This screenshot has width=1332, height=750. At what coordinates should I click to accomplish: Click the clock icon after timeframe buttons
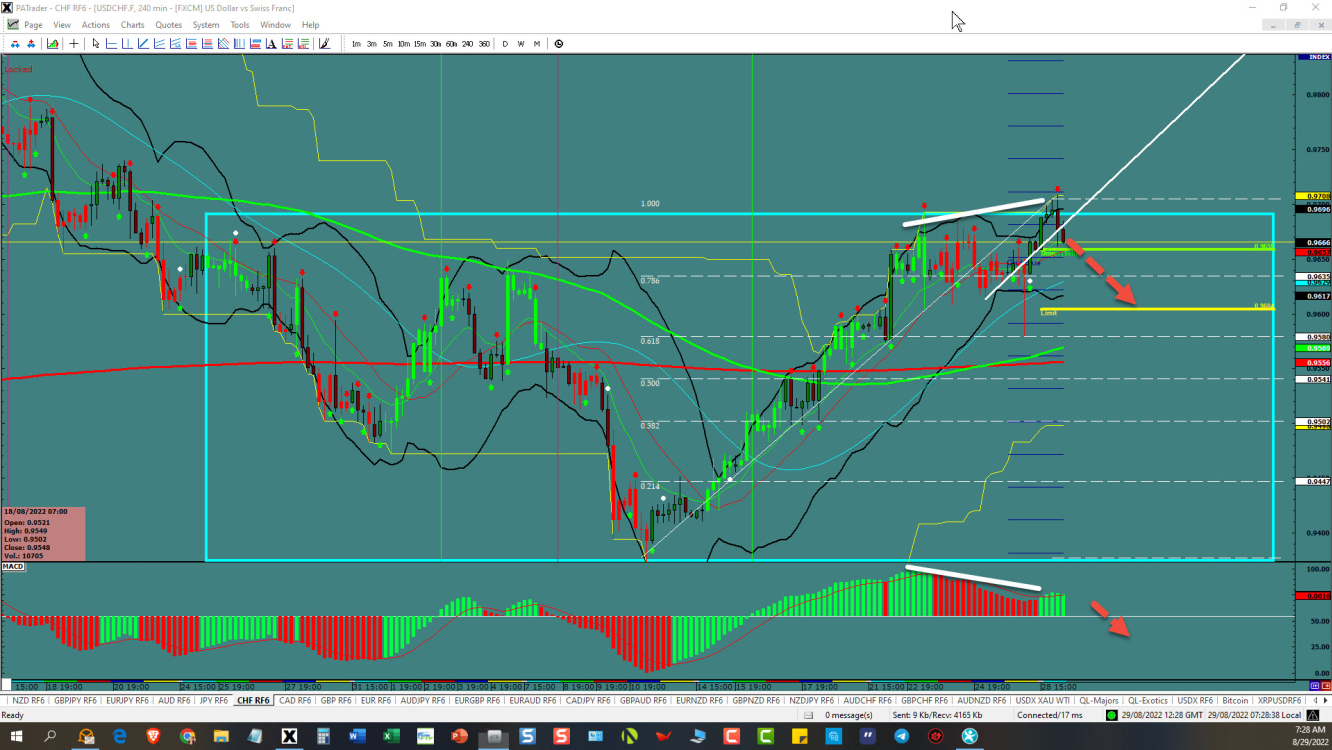(x=558, y=43)
